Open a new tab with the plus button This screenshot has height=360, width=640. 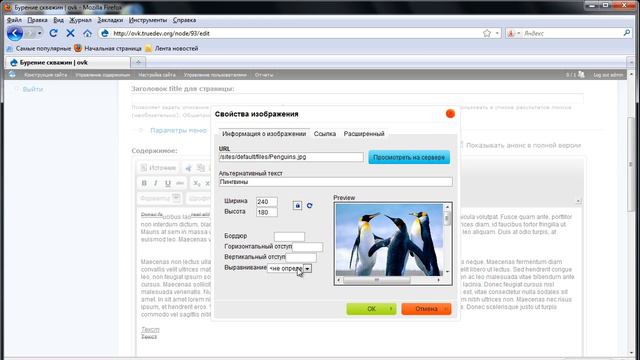click(138, 62)
